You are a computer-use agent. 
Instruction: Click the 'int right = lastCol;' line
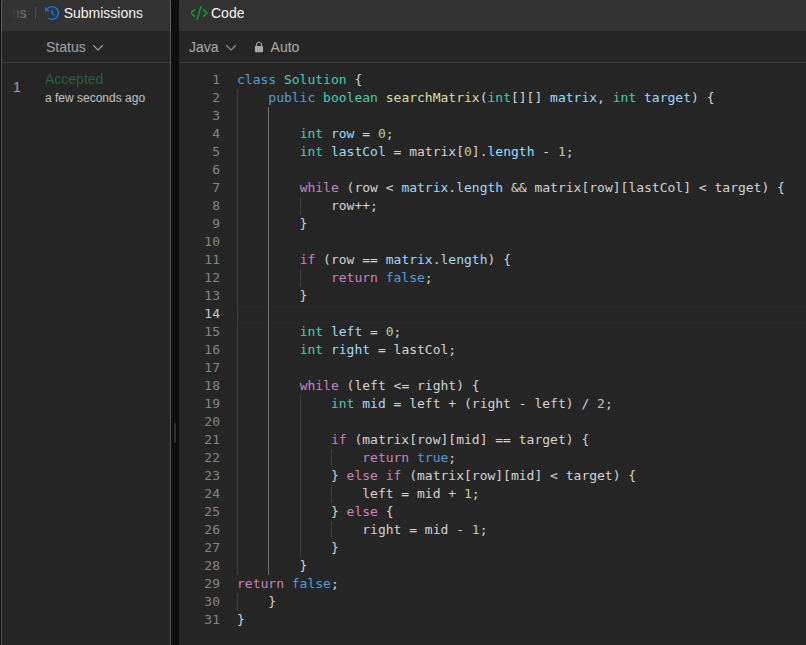coord(377,349)
